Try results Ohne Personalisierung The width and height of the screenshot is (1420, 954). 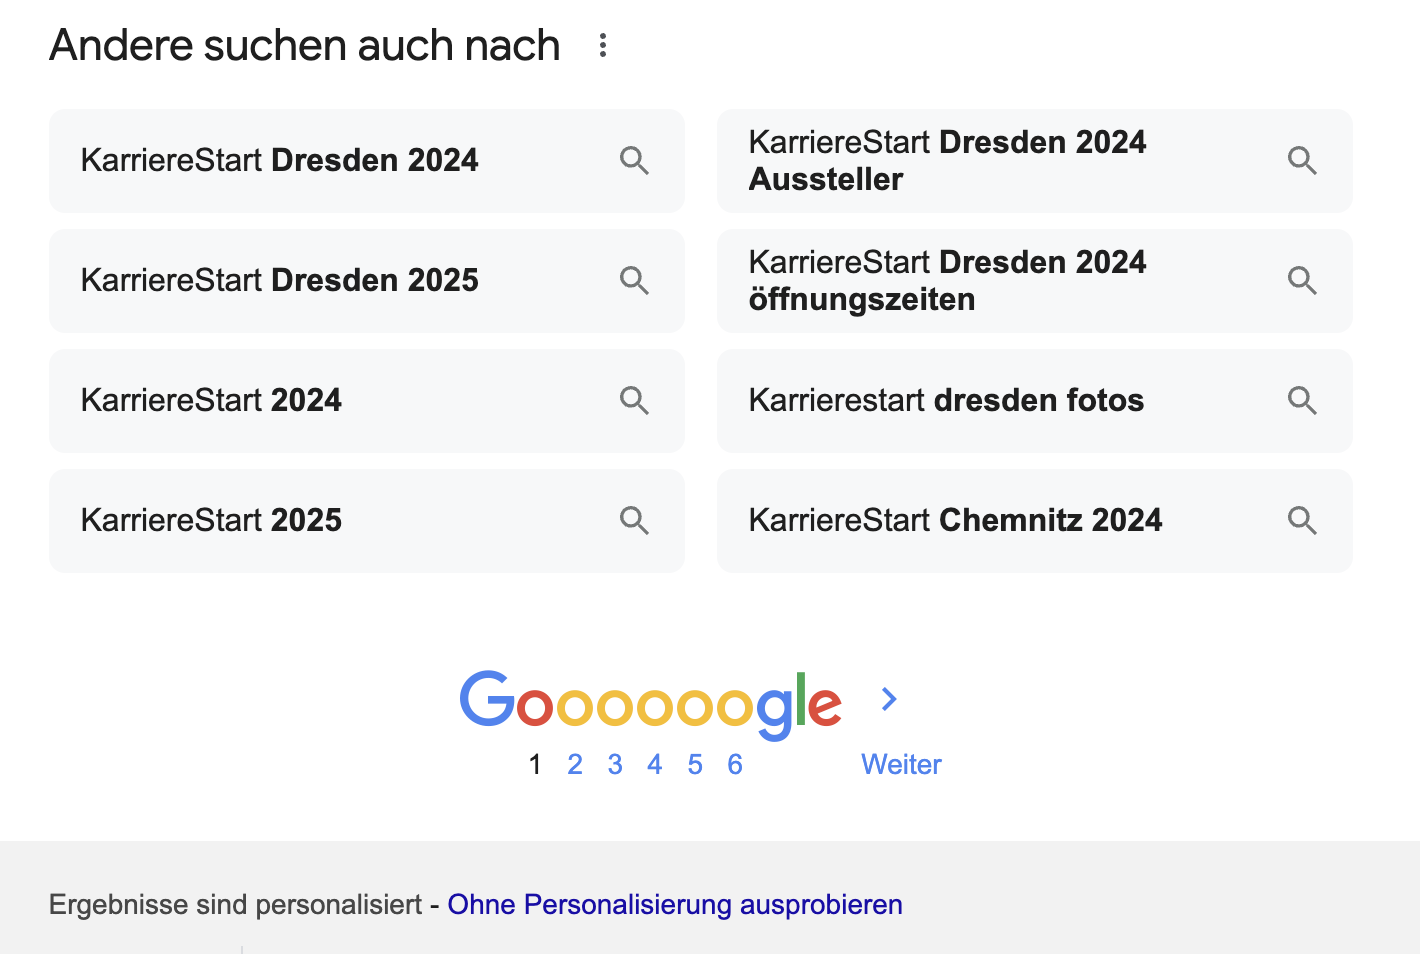(x=675, y=904)
